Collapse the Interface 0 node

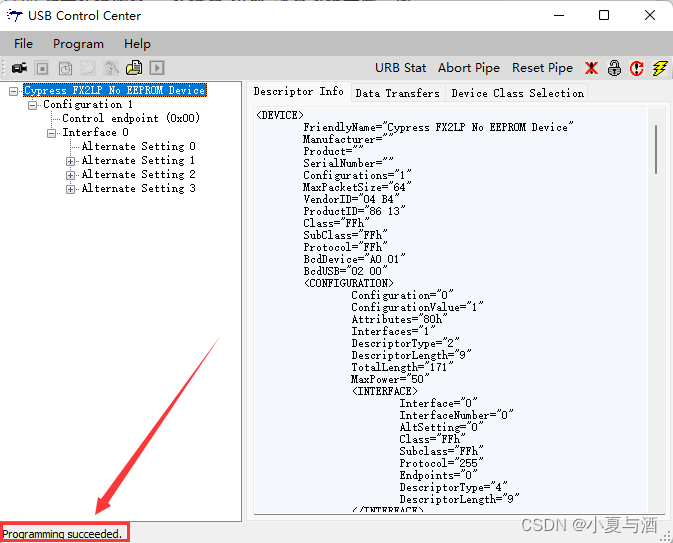coord(52,133)
